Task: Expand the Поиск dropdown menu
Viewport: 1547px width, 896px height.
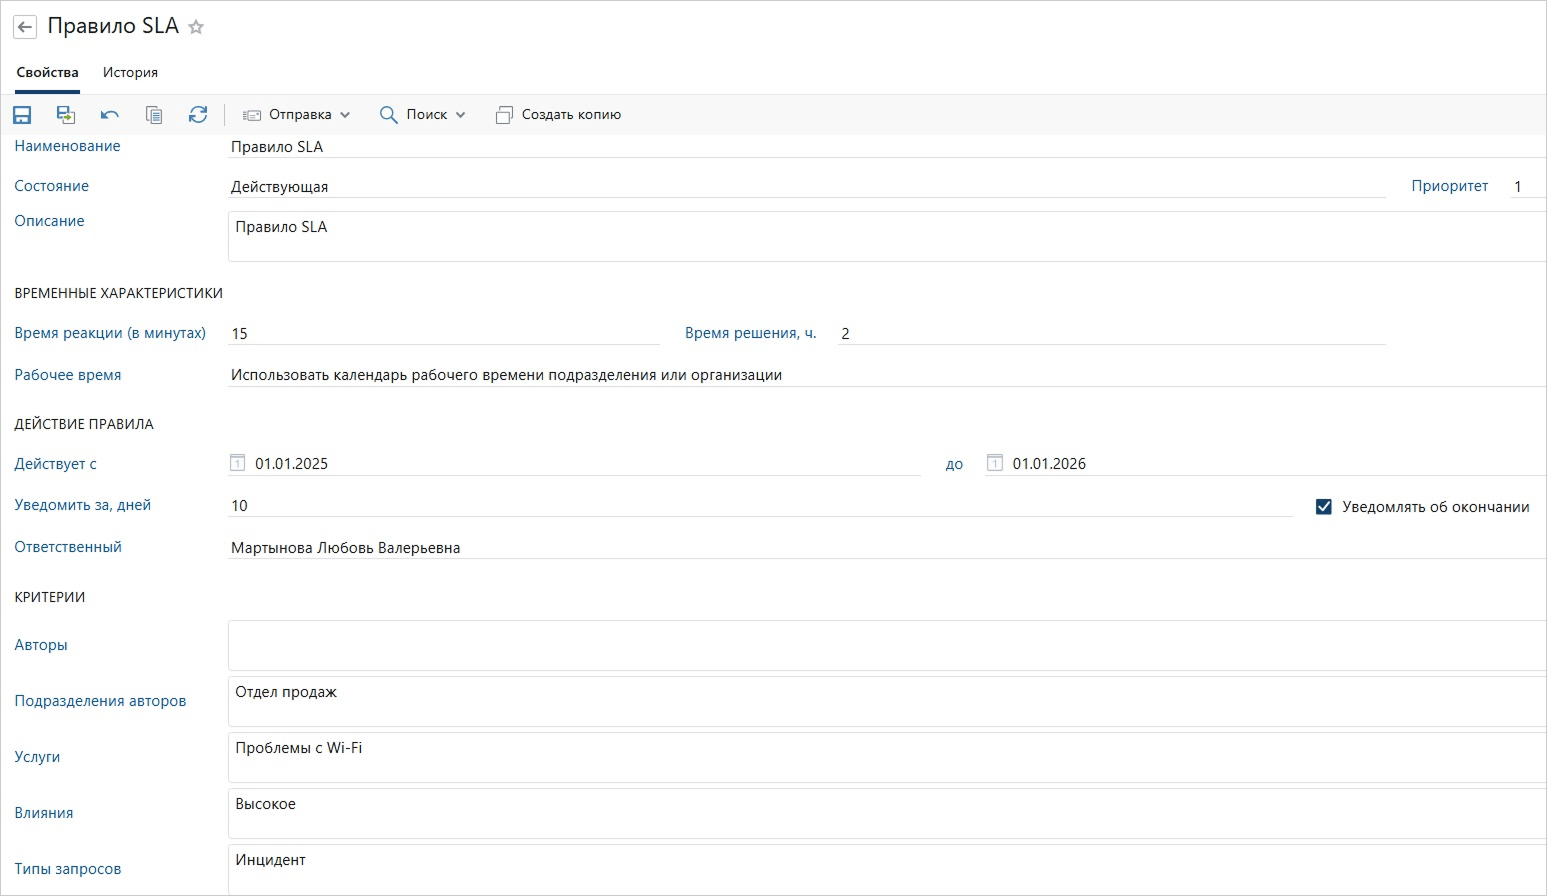Action: (423, 115)
